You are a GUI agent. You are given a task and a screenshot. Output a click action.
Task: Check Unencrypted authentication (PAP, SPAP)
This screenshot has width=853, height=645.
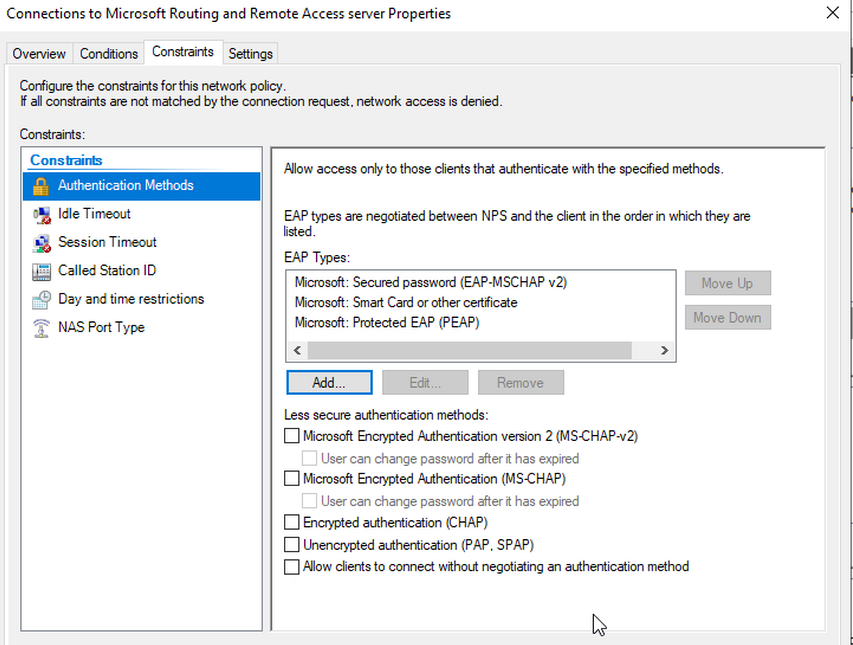pos(292,544)
